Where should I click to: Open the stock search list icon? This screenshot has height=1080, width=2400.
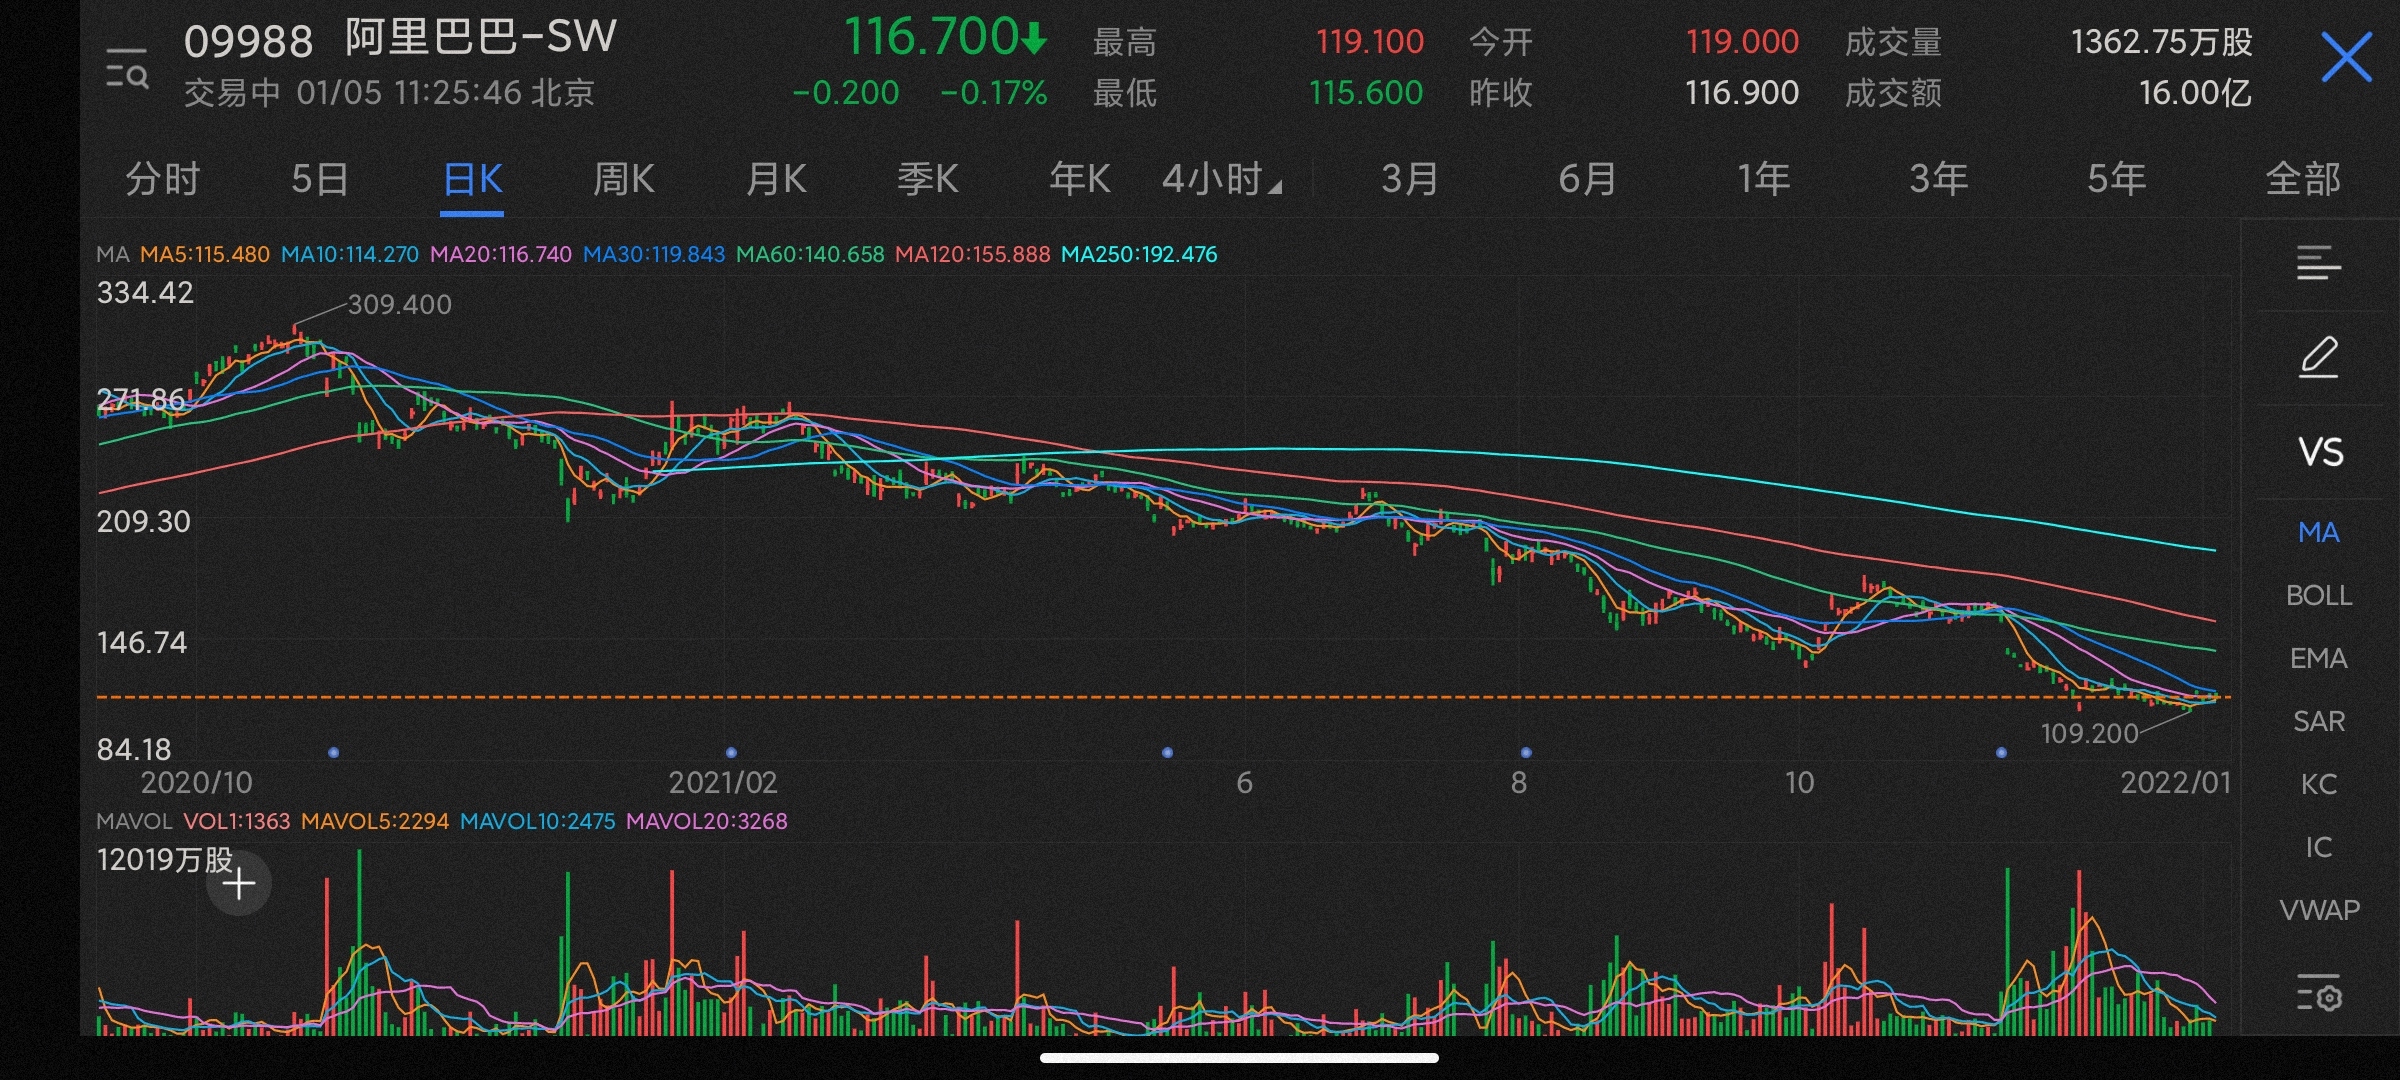tap(128, 68)
